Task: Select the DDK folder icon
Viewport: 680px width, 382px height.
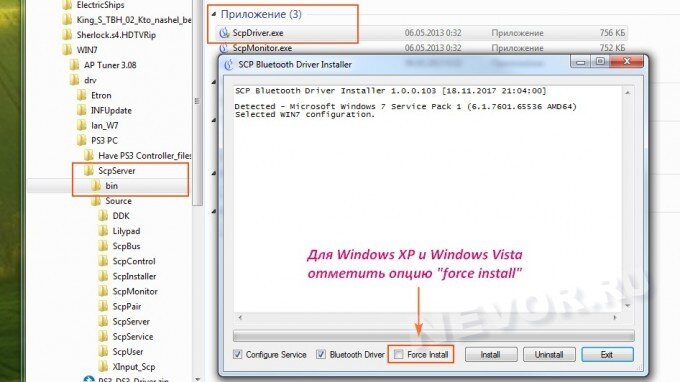Action: click(103, 216)
